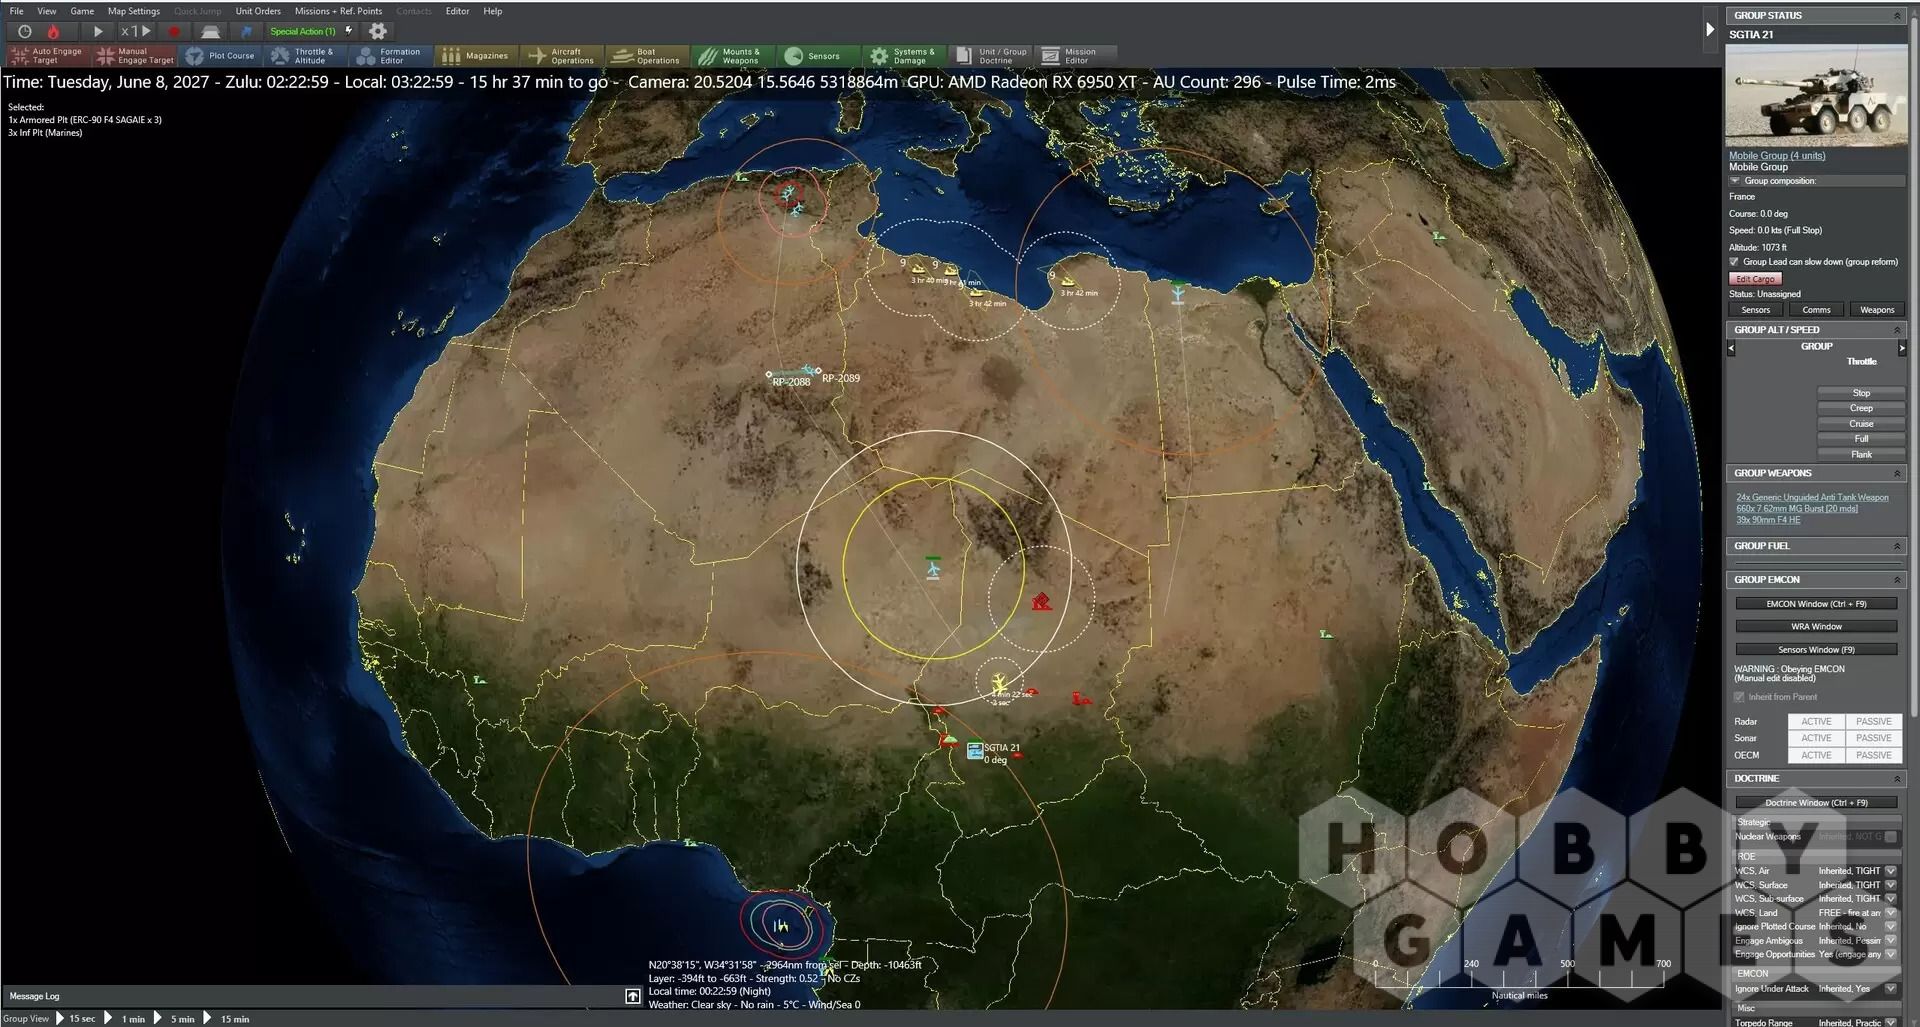
Task: Select Auto Engage Target
Action: click(x=47, y=56)
